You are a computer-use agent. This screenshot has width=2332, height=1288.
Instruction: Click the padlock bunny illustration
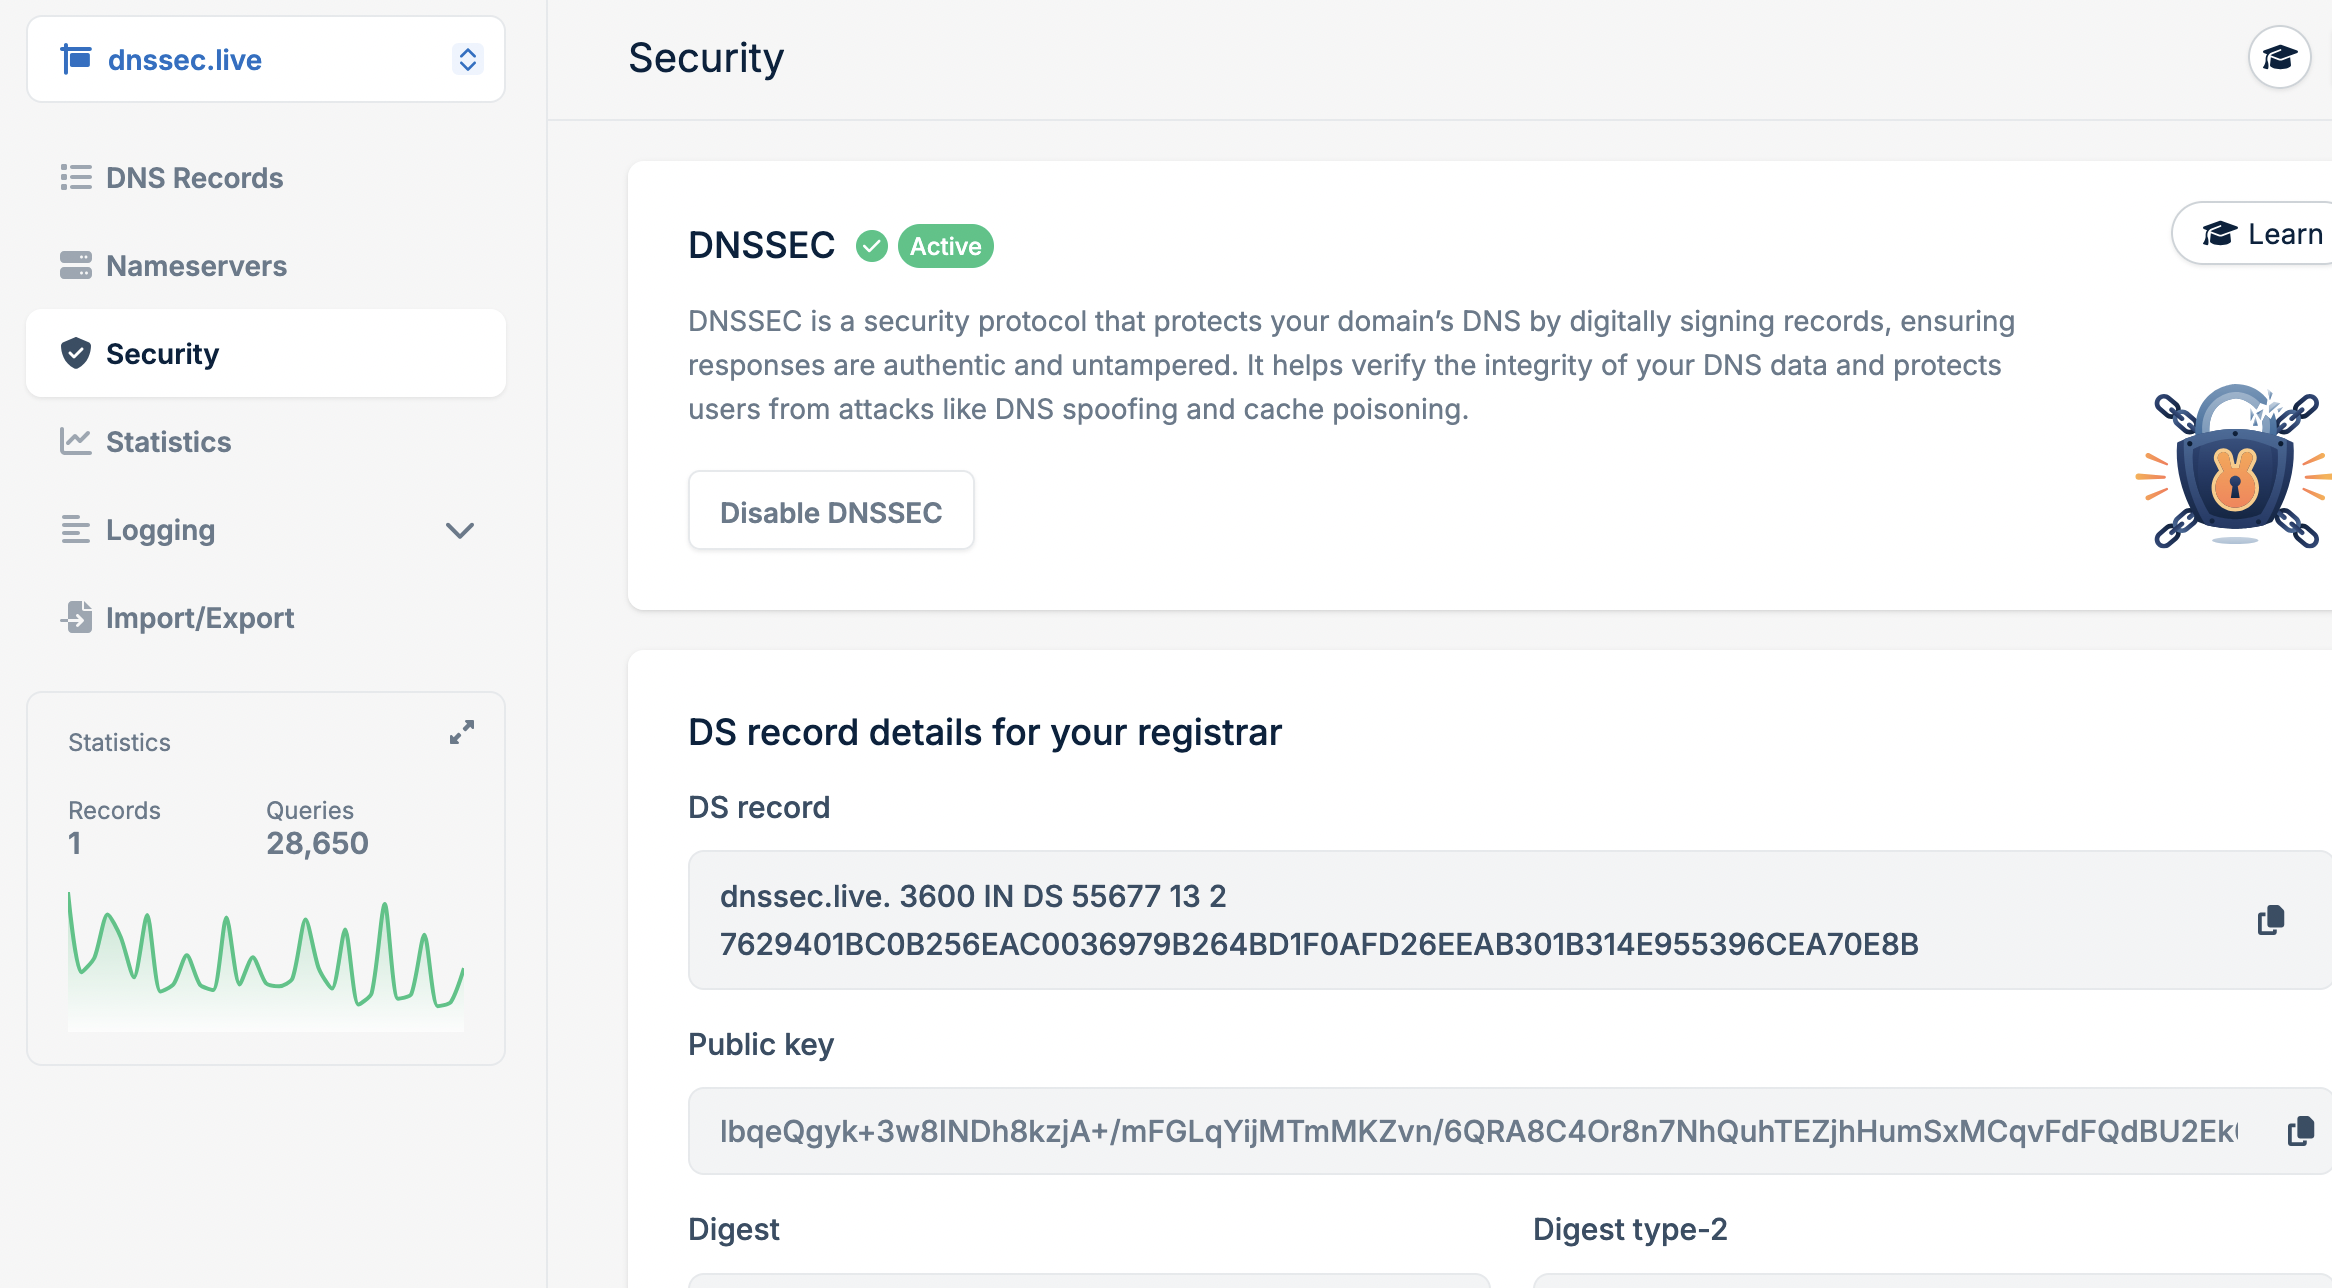point(2235,467)
